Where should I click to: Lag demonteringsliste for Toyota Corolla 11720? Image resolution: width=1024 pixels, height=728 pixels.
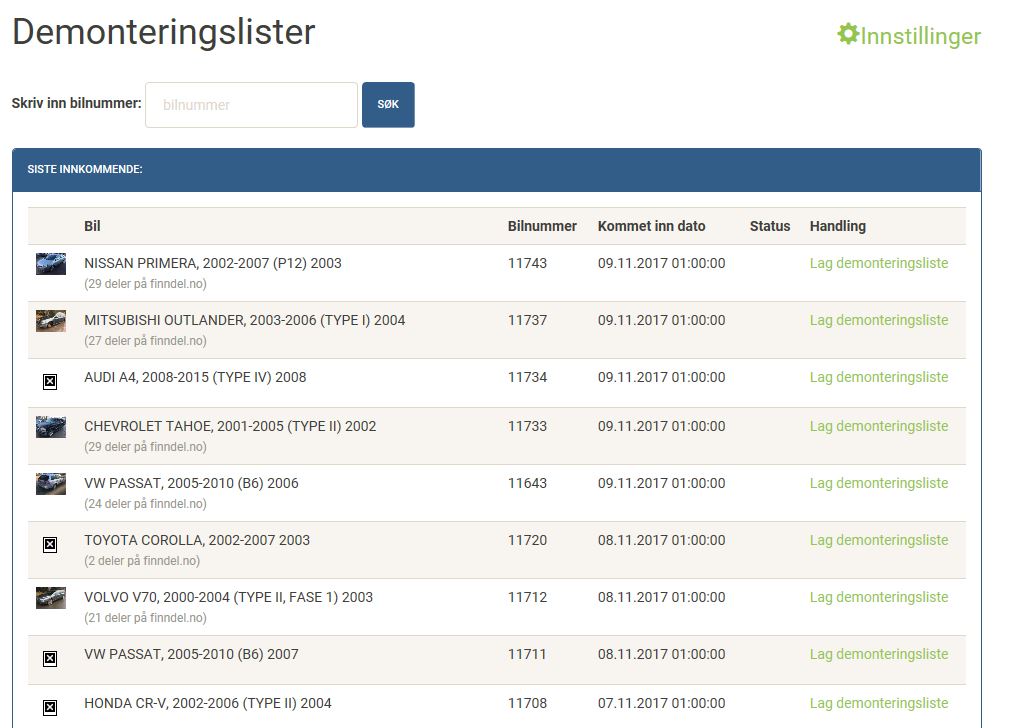[878, 540]
